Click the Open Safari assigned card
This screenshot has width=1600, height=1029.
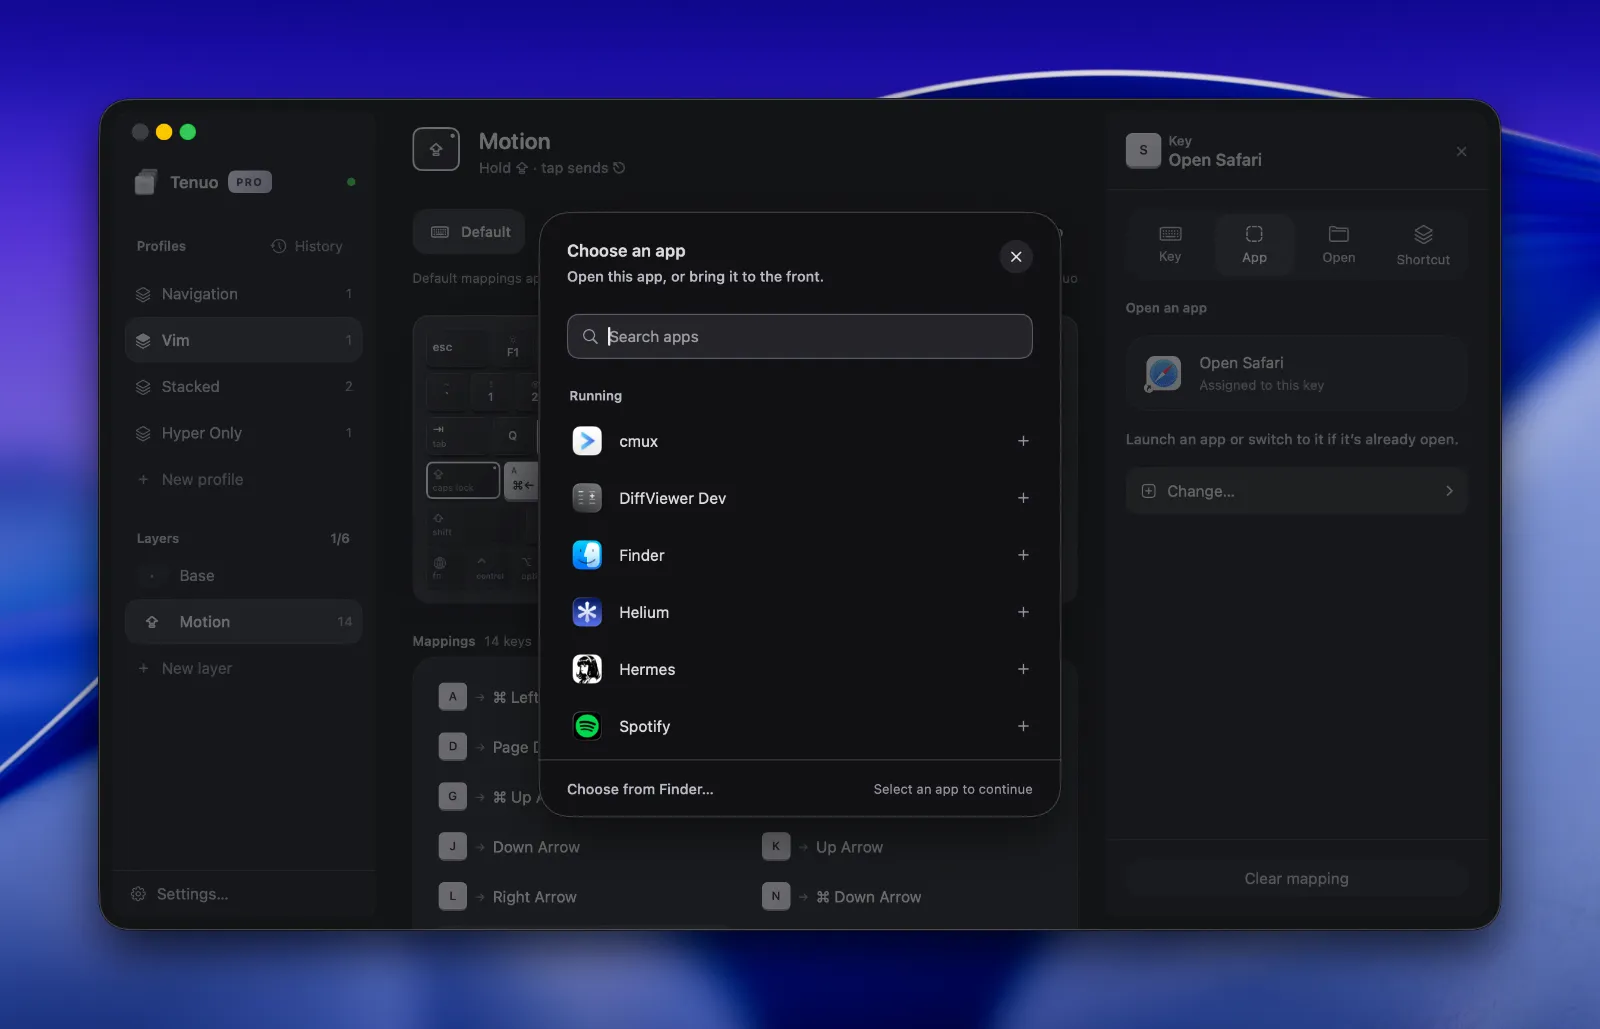pyautogui.click(x=1296, y=373)
